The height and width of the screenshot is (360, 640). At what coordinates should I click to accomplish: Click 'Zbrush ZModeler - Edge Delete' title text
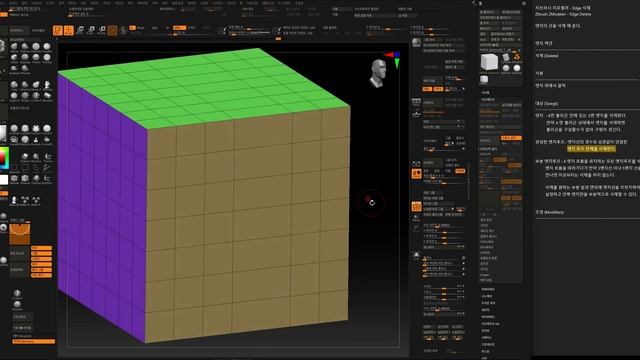tap(563, 14)
